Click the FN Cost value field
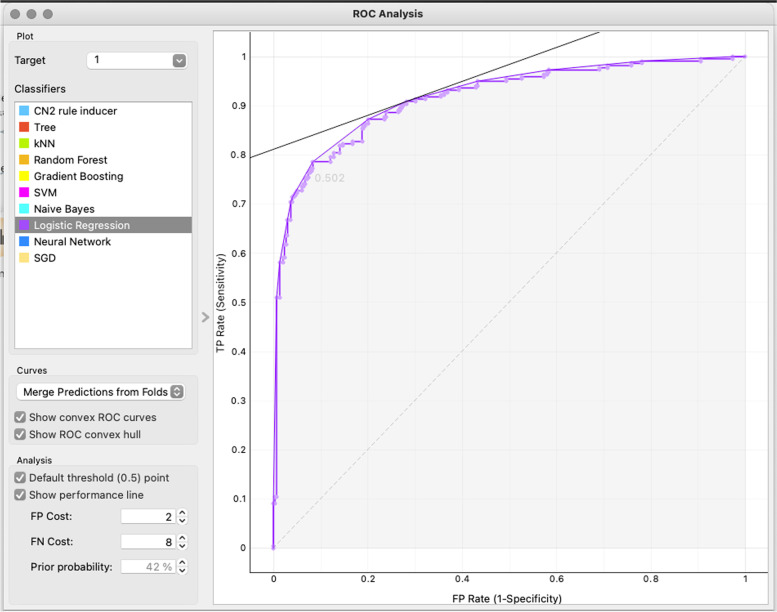 pyautogui.click(x=147, y=542)
